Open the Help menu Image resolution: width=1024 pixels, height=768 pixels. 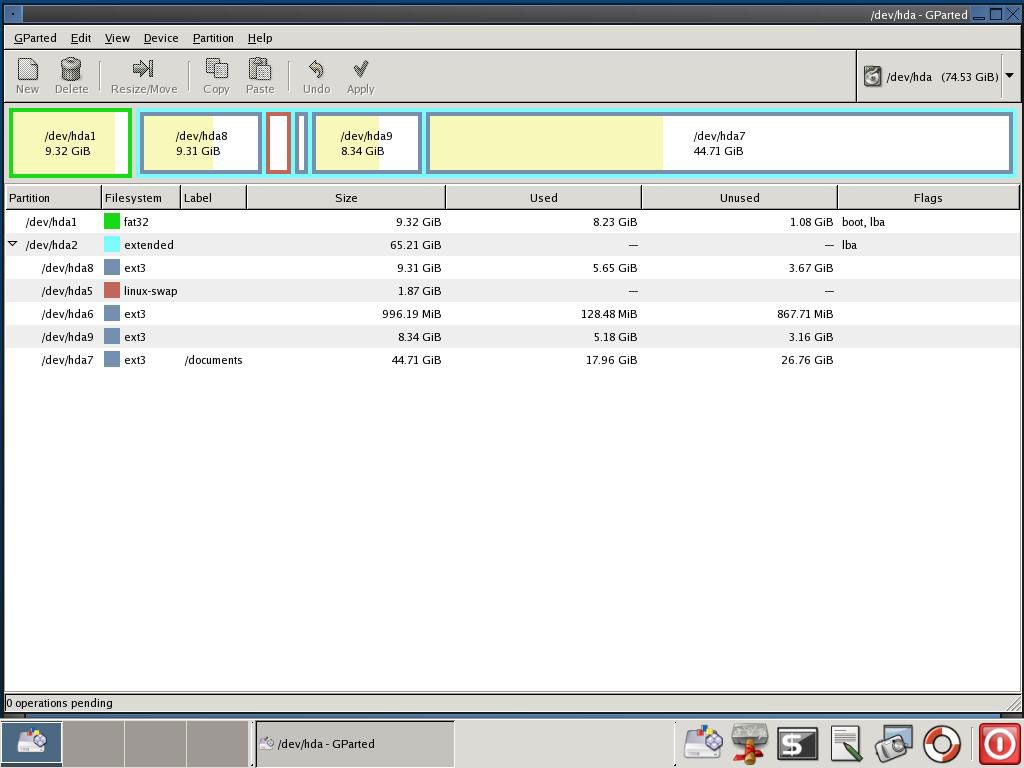260,38
